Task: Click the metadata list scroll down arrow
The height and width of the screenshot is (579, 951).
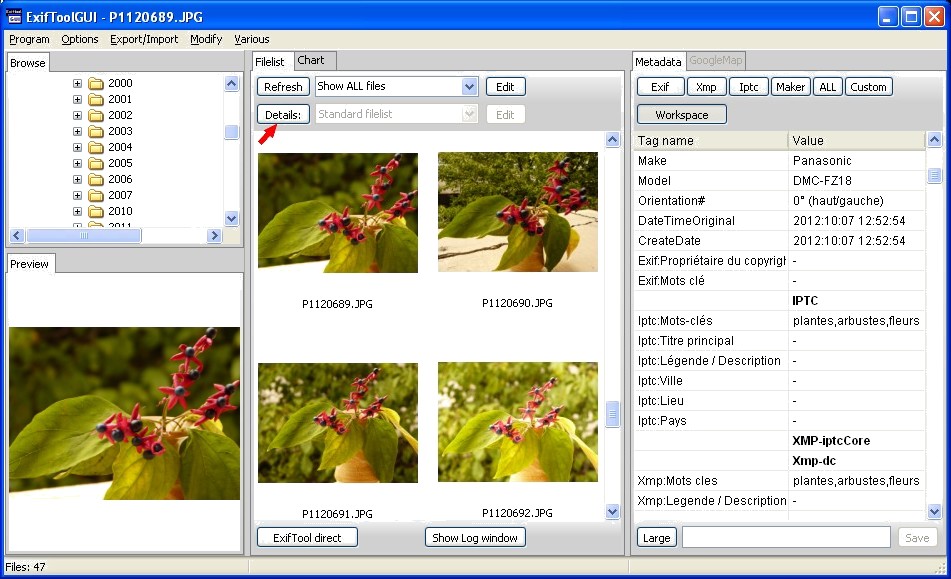Action: pos(935,512)
